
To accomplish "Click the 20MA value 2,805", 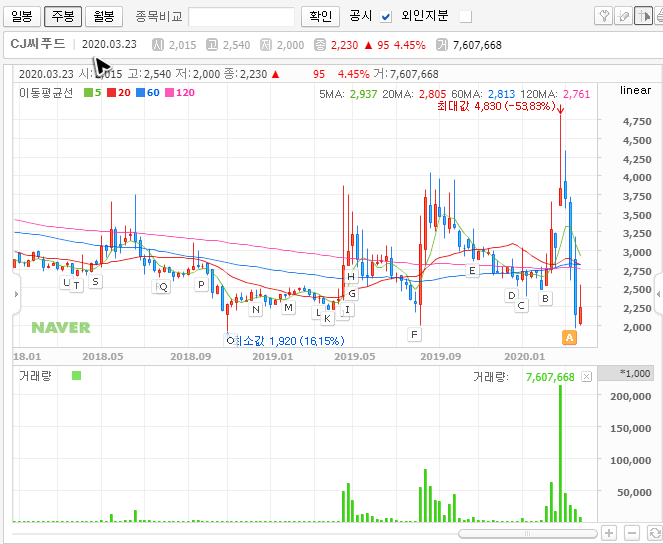I will pyautogui.click(x=433, y=94).
